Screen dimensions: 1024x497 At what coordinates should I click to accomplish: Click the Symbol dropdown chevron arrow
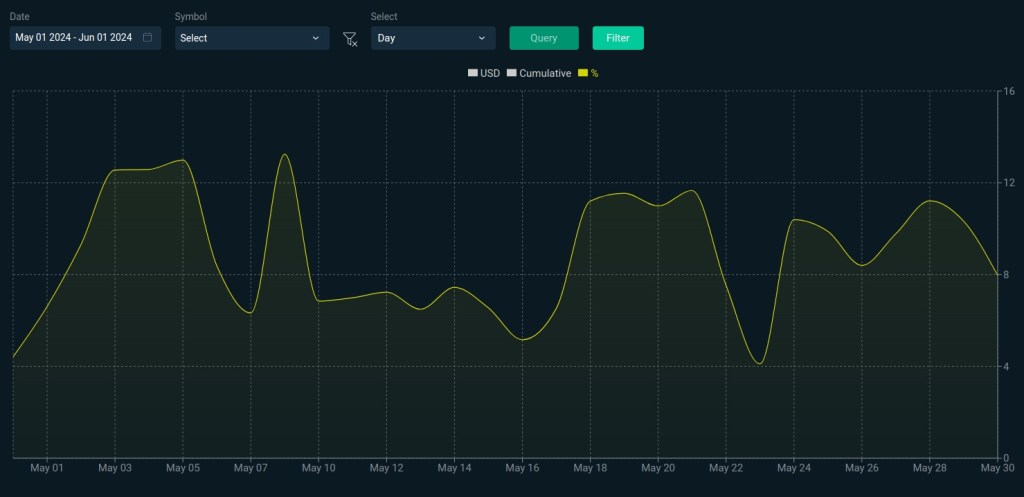click(316, 38)
